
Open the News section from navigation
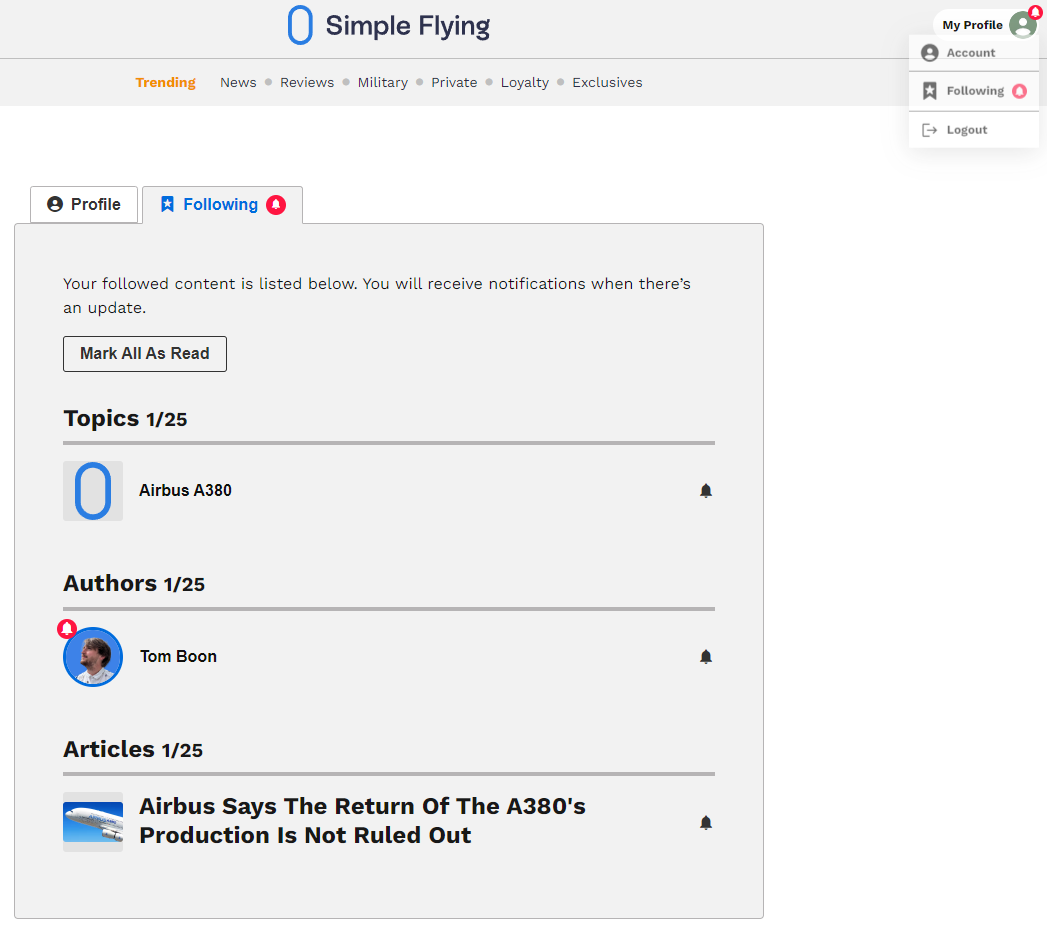(x=238, y=82)
